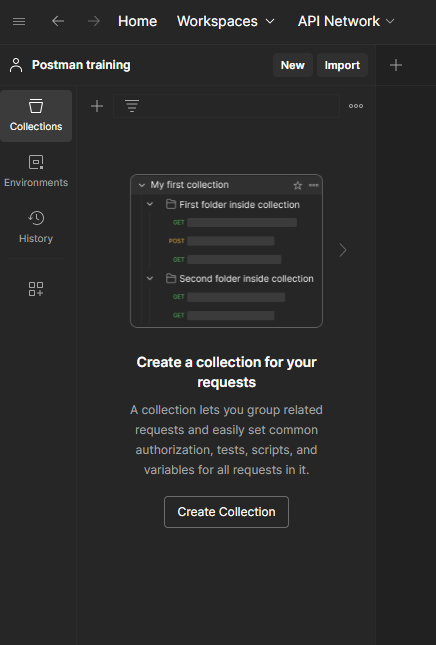Go to the Home menu item
Screen dimensions: 436x645
[x=137, y=21]
